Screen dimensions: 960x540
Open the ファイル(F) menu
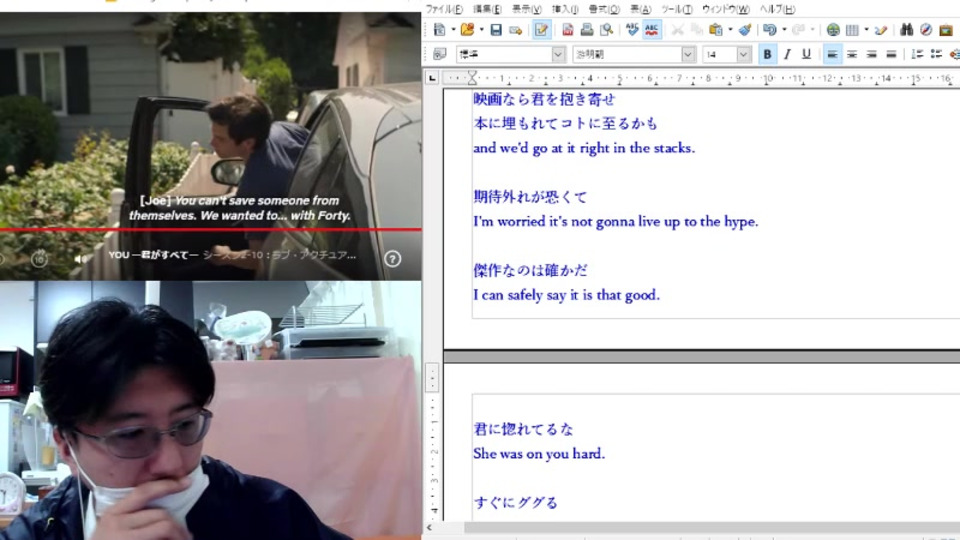[x=444, y=9]
